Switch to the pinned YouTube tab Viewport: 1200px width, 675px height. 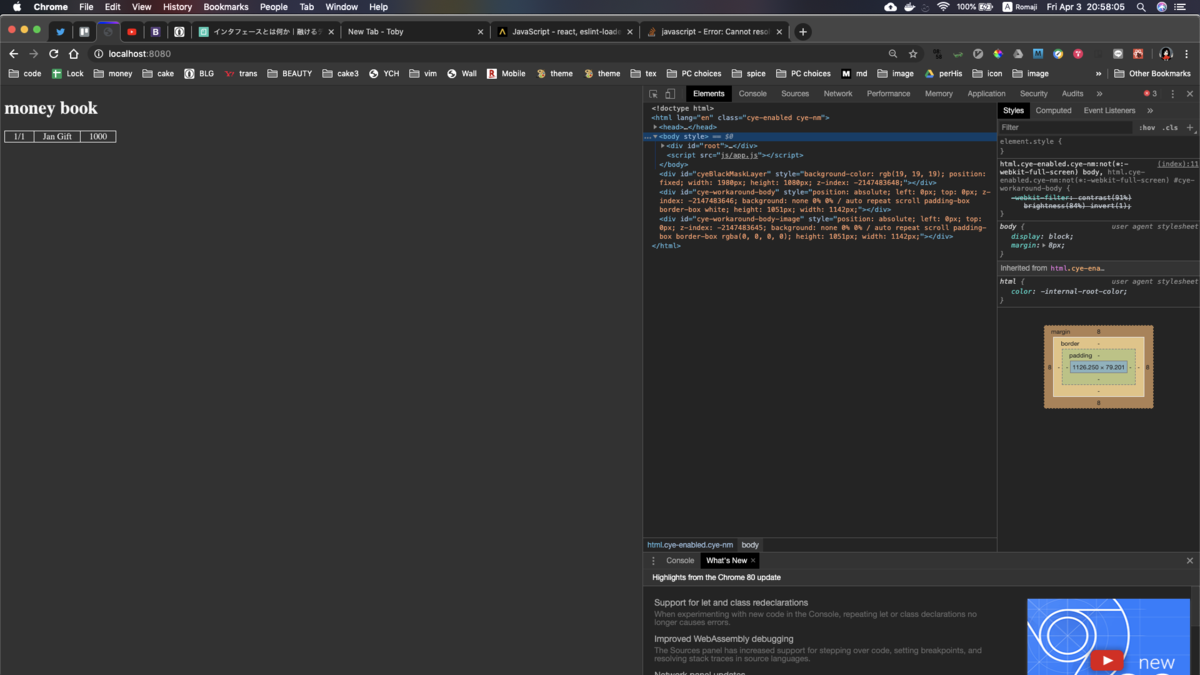pos(131,32)
